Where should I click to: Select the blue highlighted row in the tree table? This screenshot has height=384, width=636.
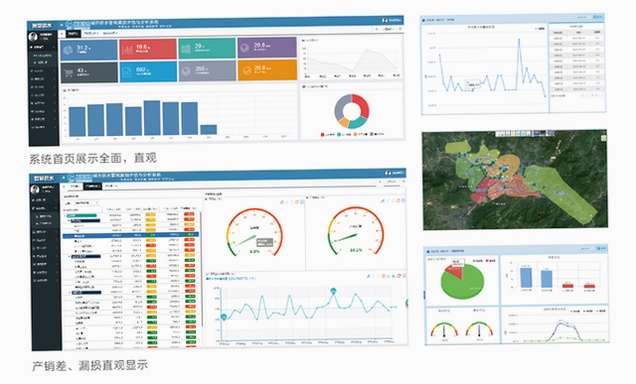[131, 235]
